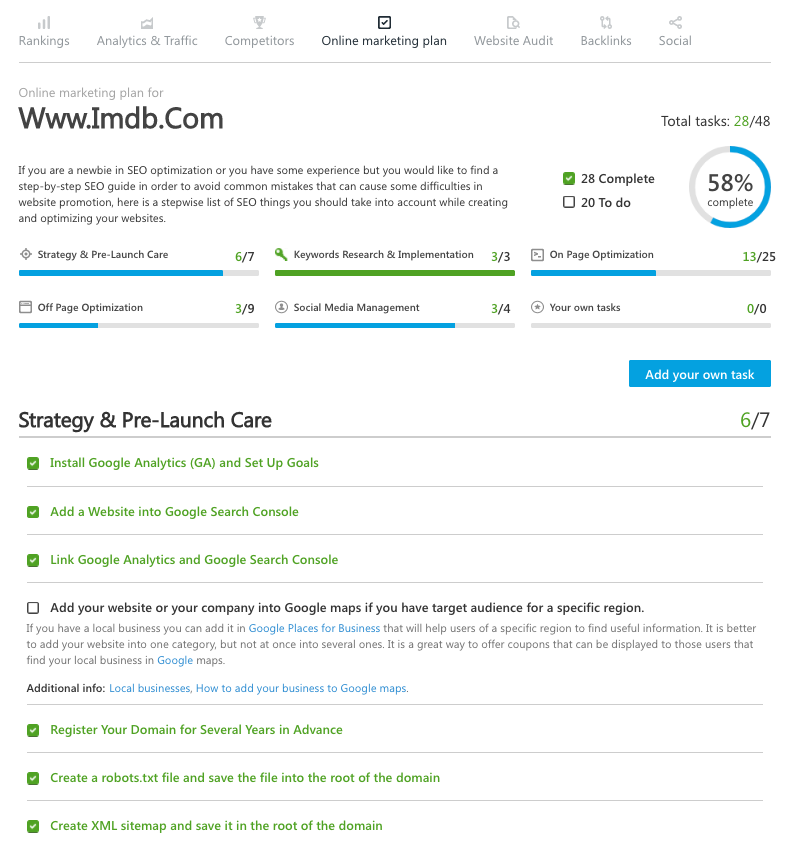Open the Google Places for Business link
Image resolution: width=786 pixels, height=848 pixels.
click(x=314, y=629)
